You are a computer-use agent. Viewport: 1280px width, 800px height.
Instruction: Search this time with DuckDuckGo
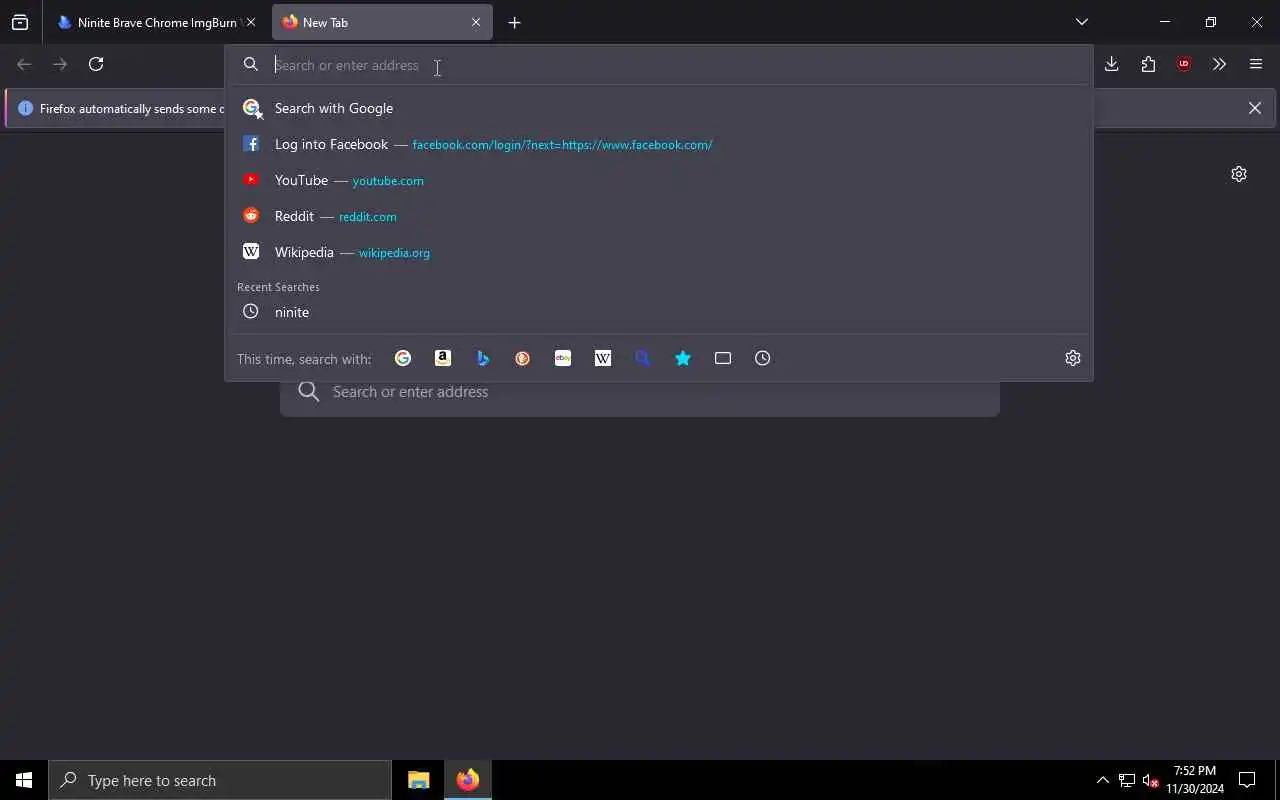coord(523,358)
